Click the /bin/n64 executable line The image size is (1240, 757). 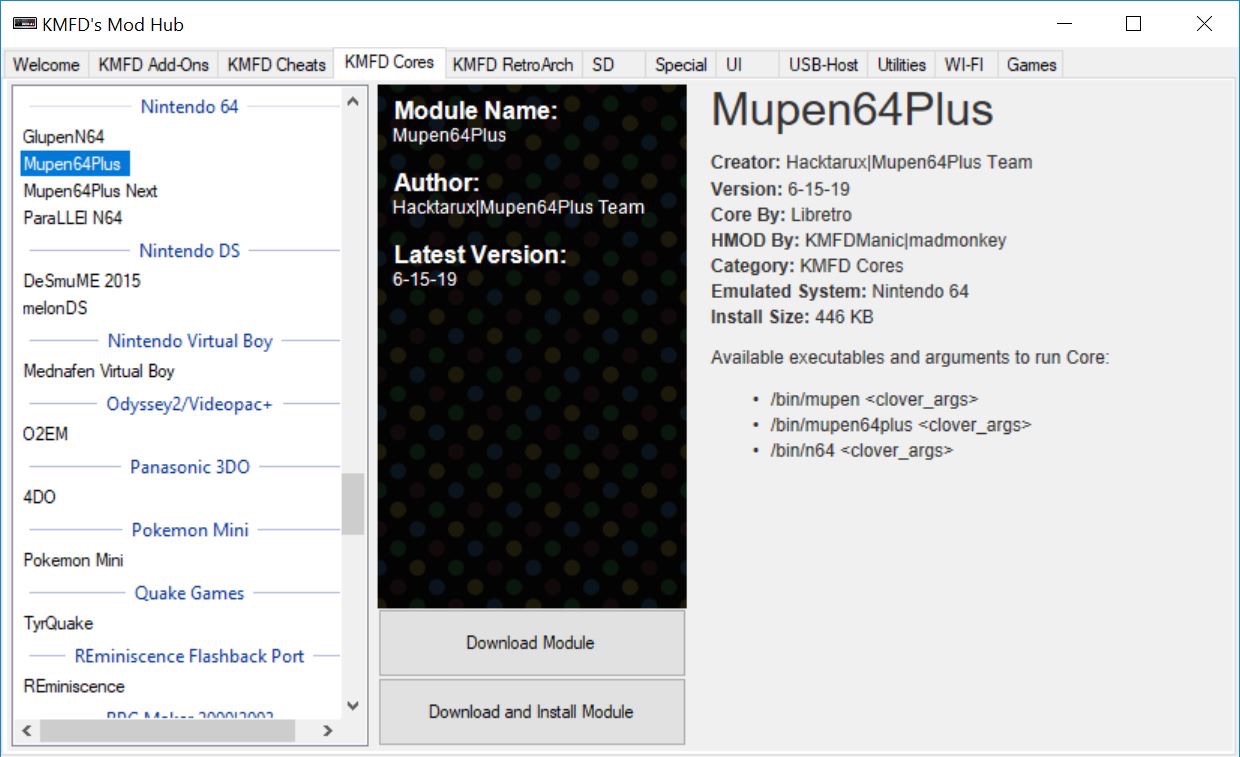[x=861, y=451]
